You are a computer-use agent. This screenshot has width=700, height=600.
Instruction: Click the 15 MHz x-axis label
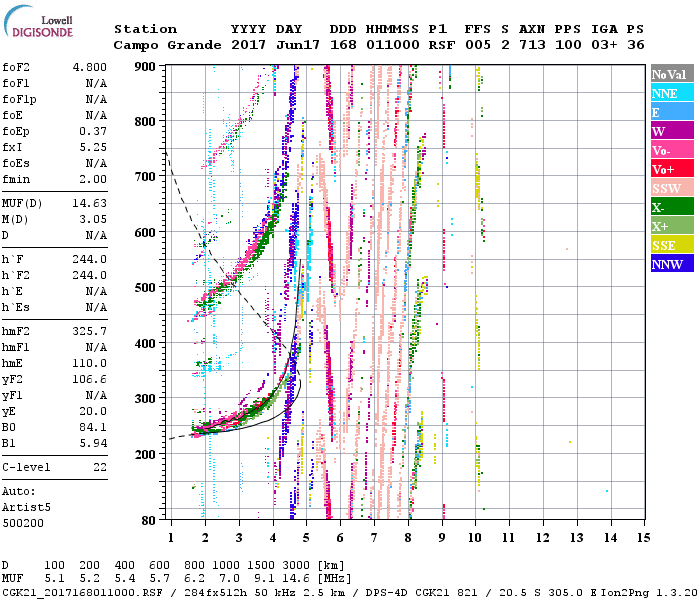pos(644,538)
